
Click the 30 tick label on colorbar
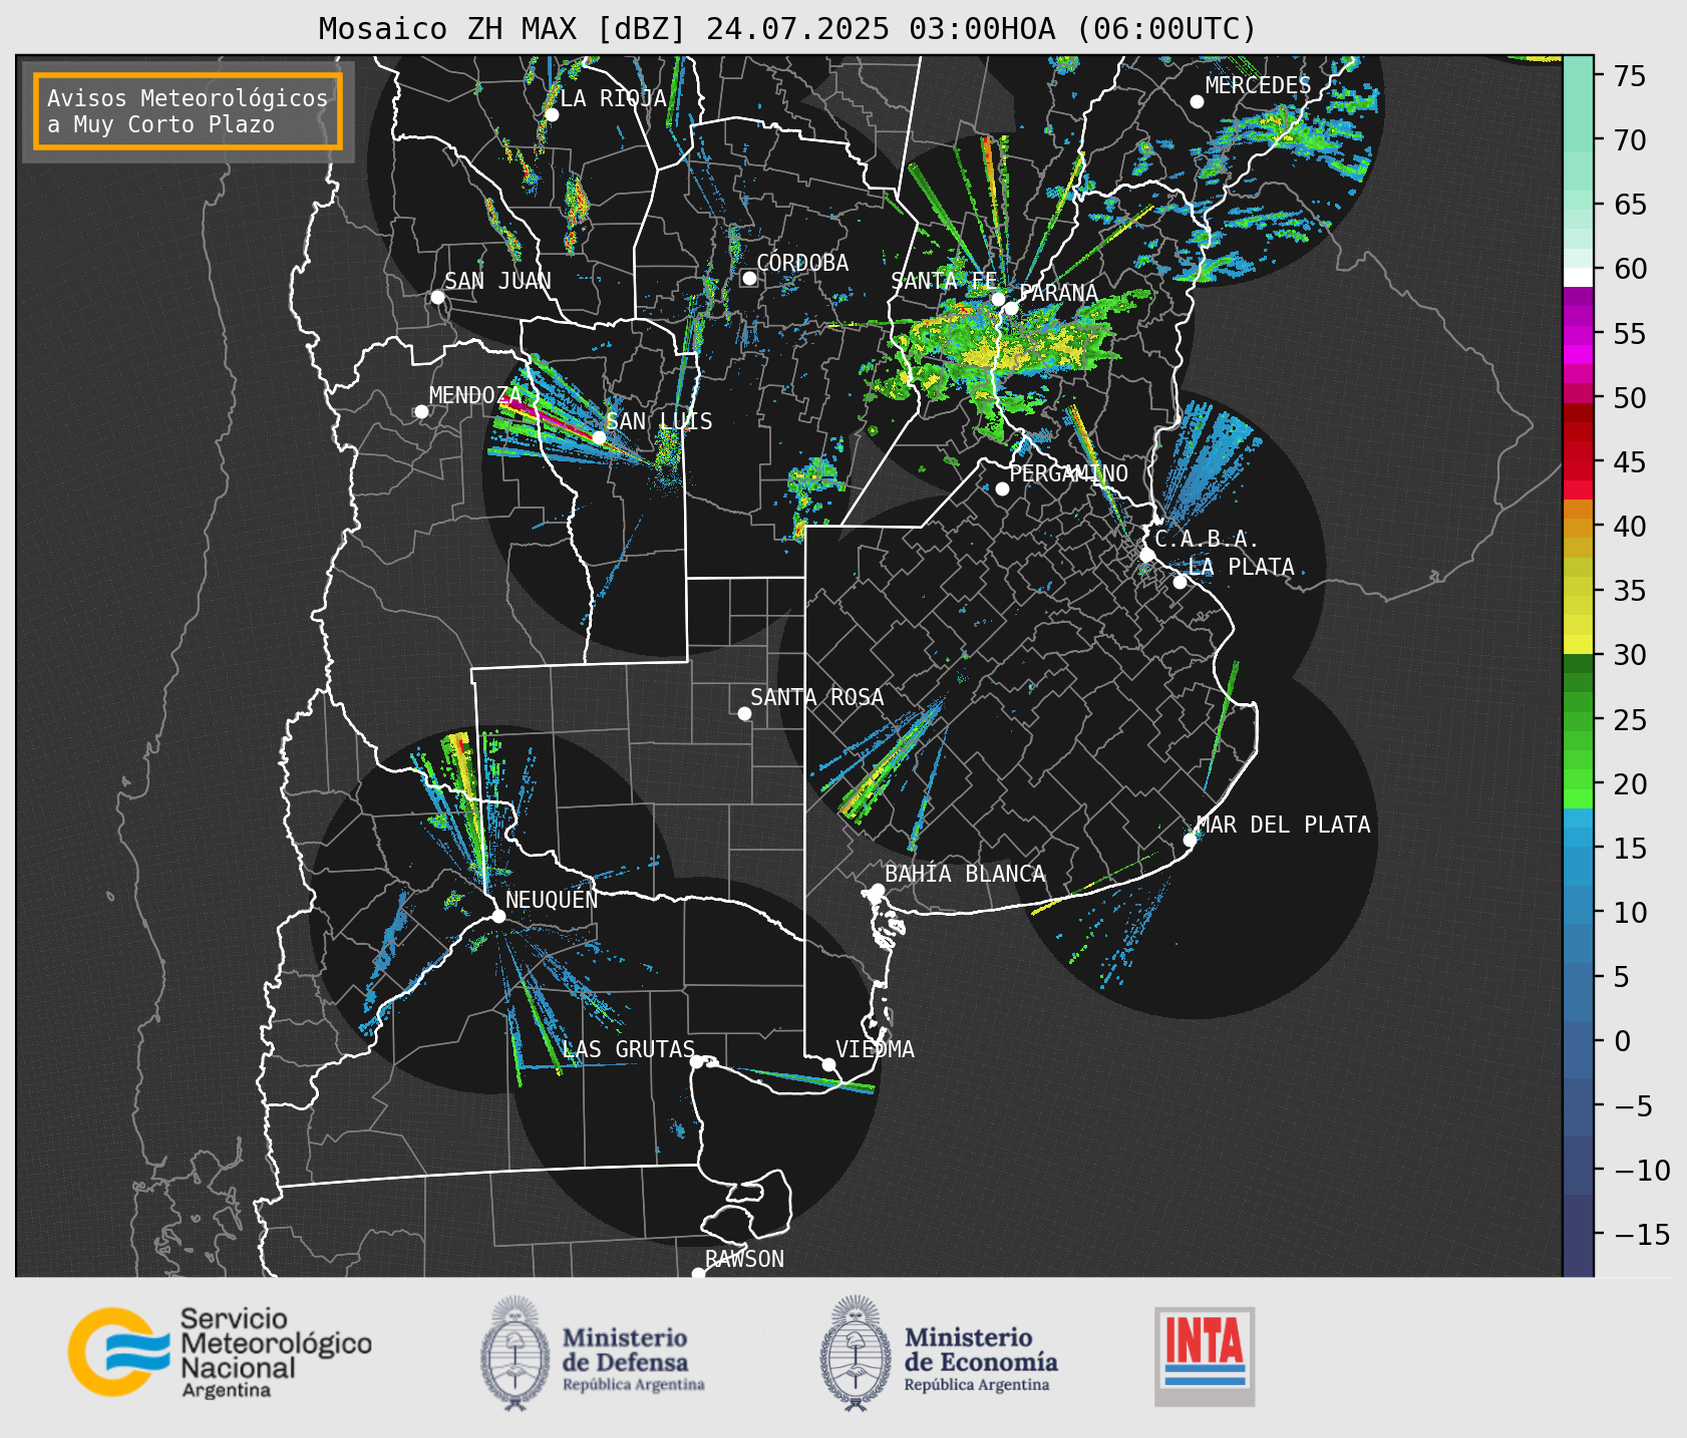tap(1629, 655)
